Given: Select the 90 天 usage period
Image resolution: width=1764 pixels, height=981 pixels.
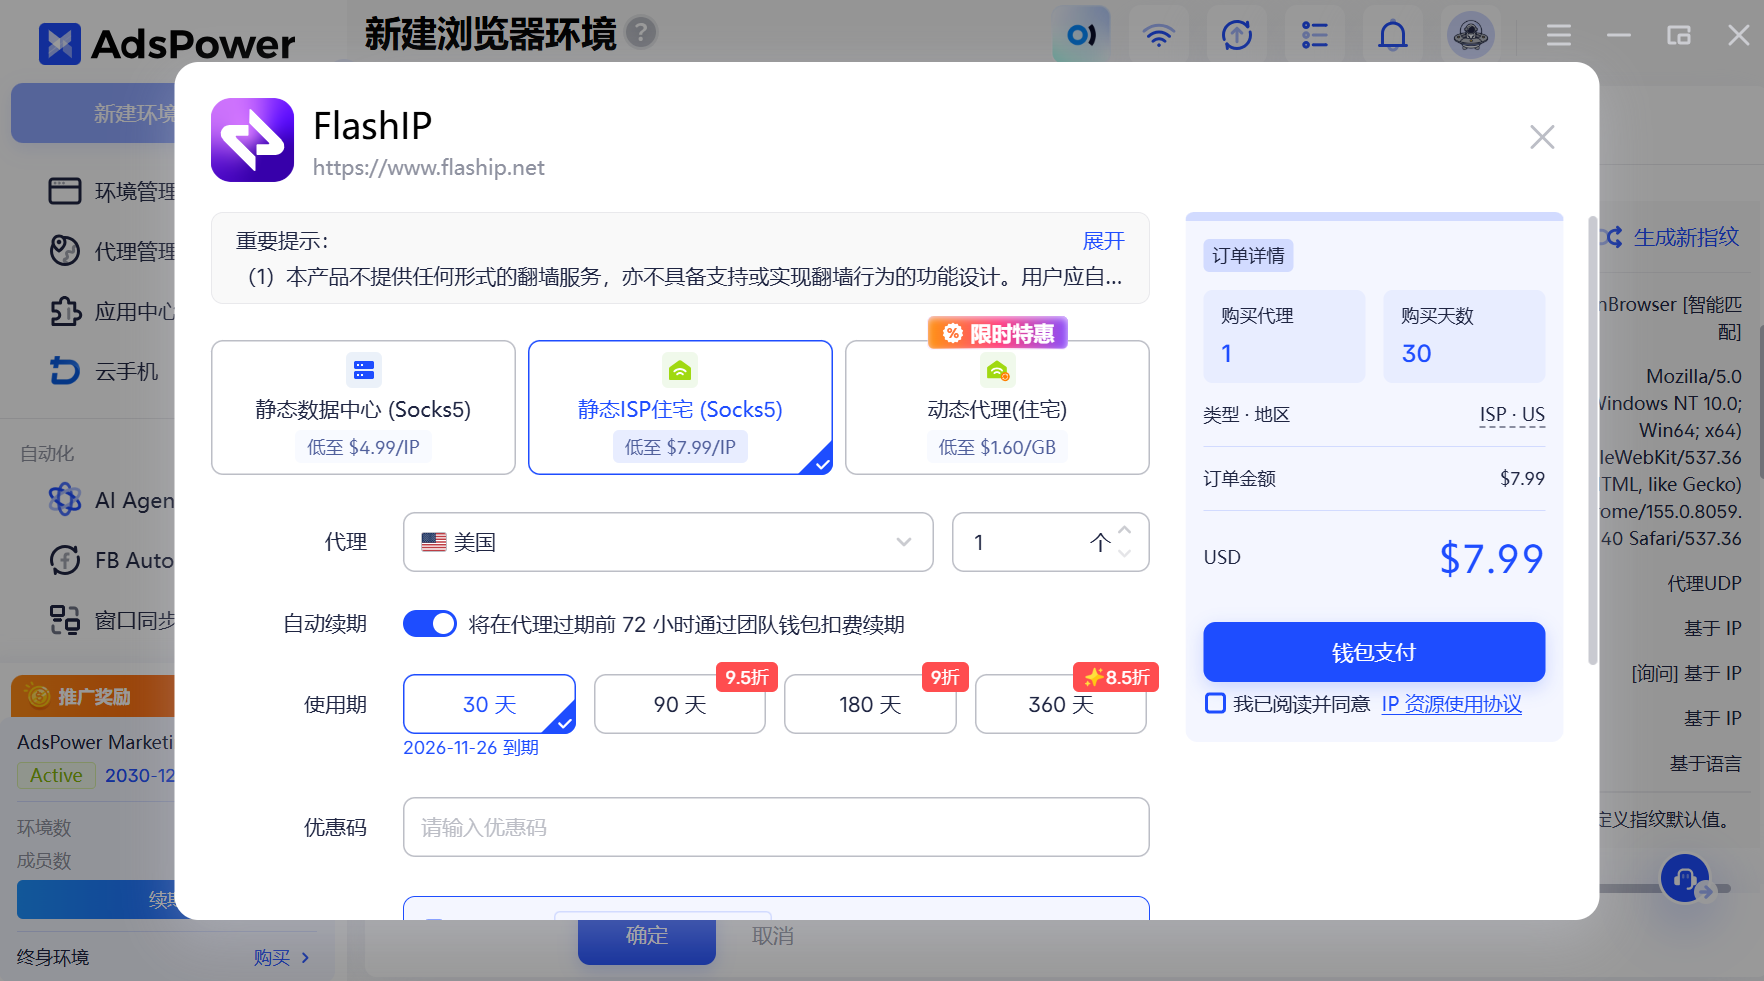Looking at the screenshot, I should 680,704.
